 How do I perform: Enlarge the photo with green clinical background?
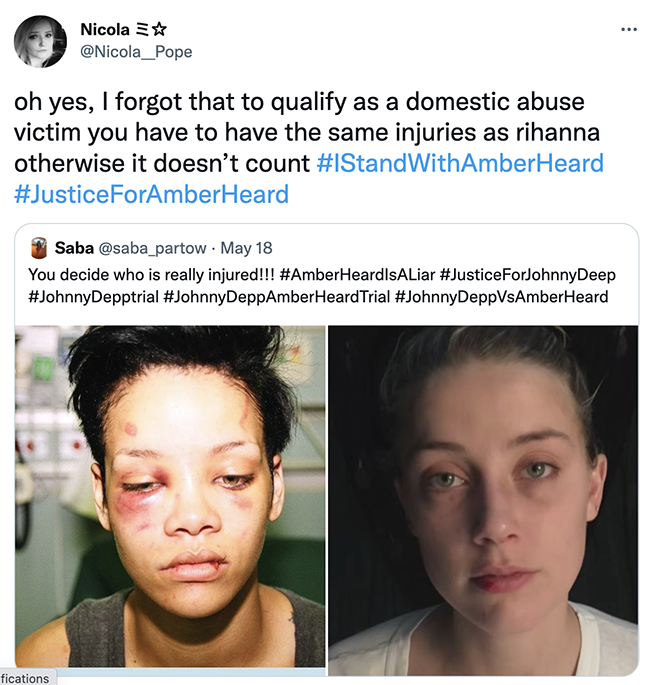point(170,496)
